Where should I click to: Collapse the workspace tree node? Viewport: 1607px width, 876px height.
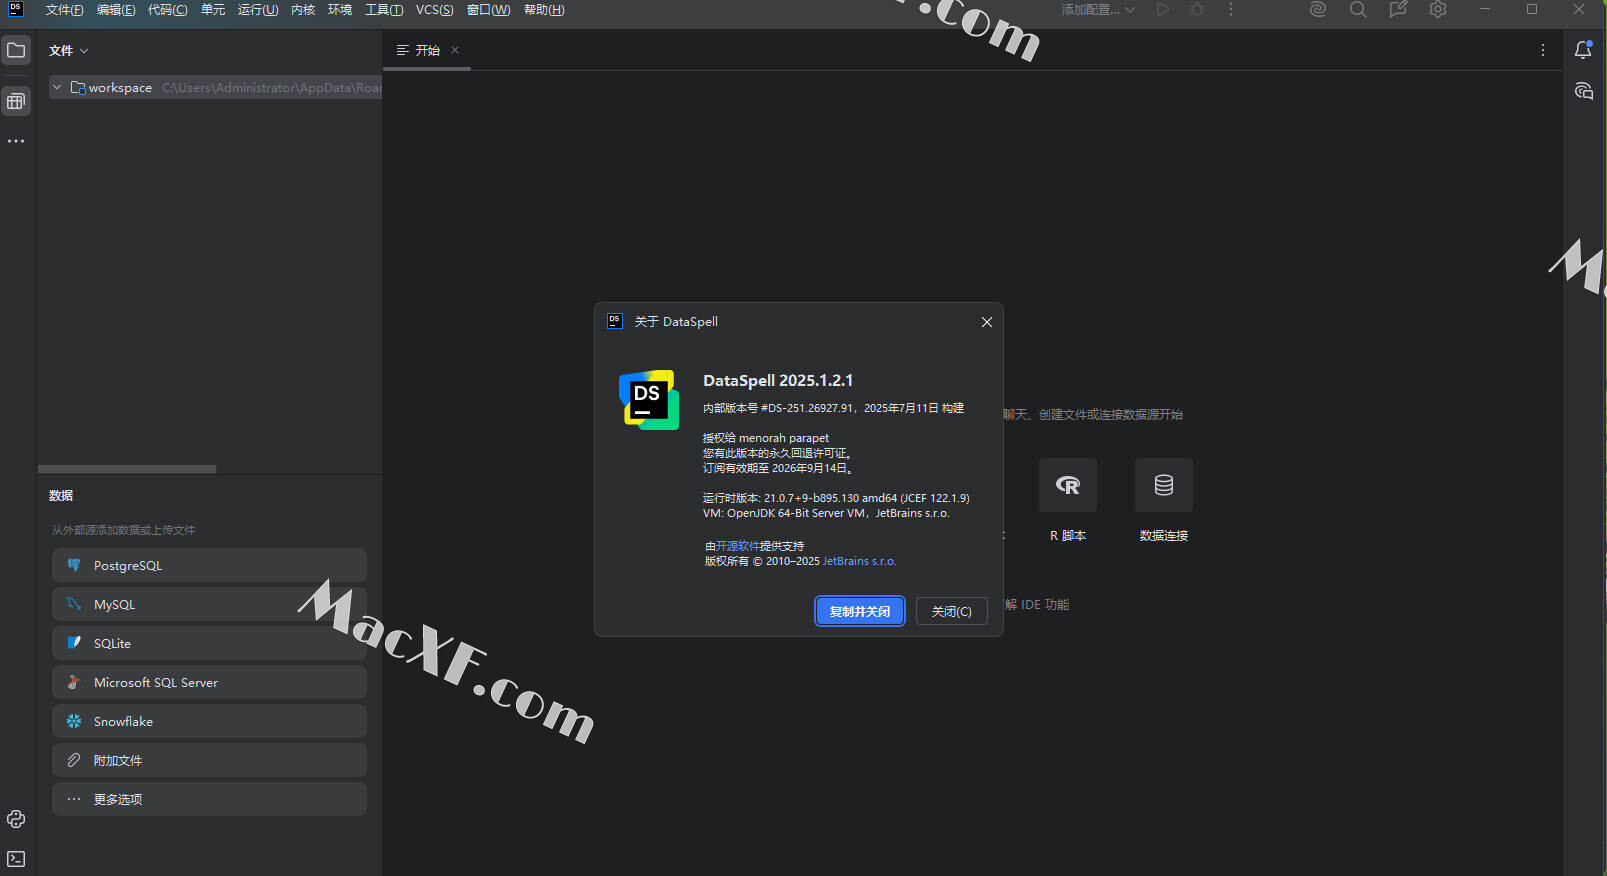(x=57, y=87)
